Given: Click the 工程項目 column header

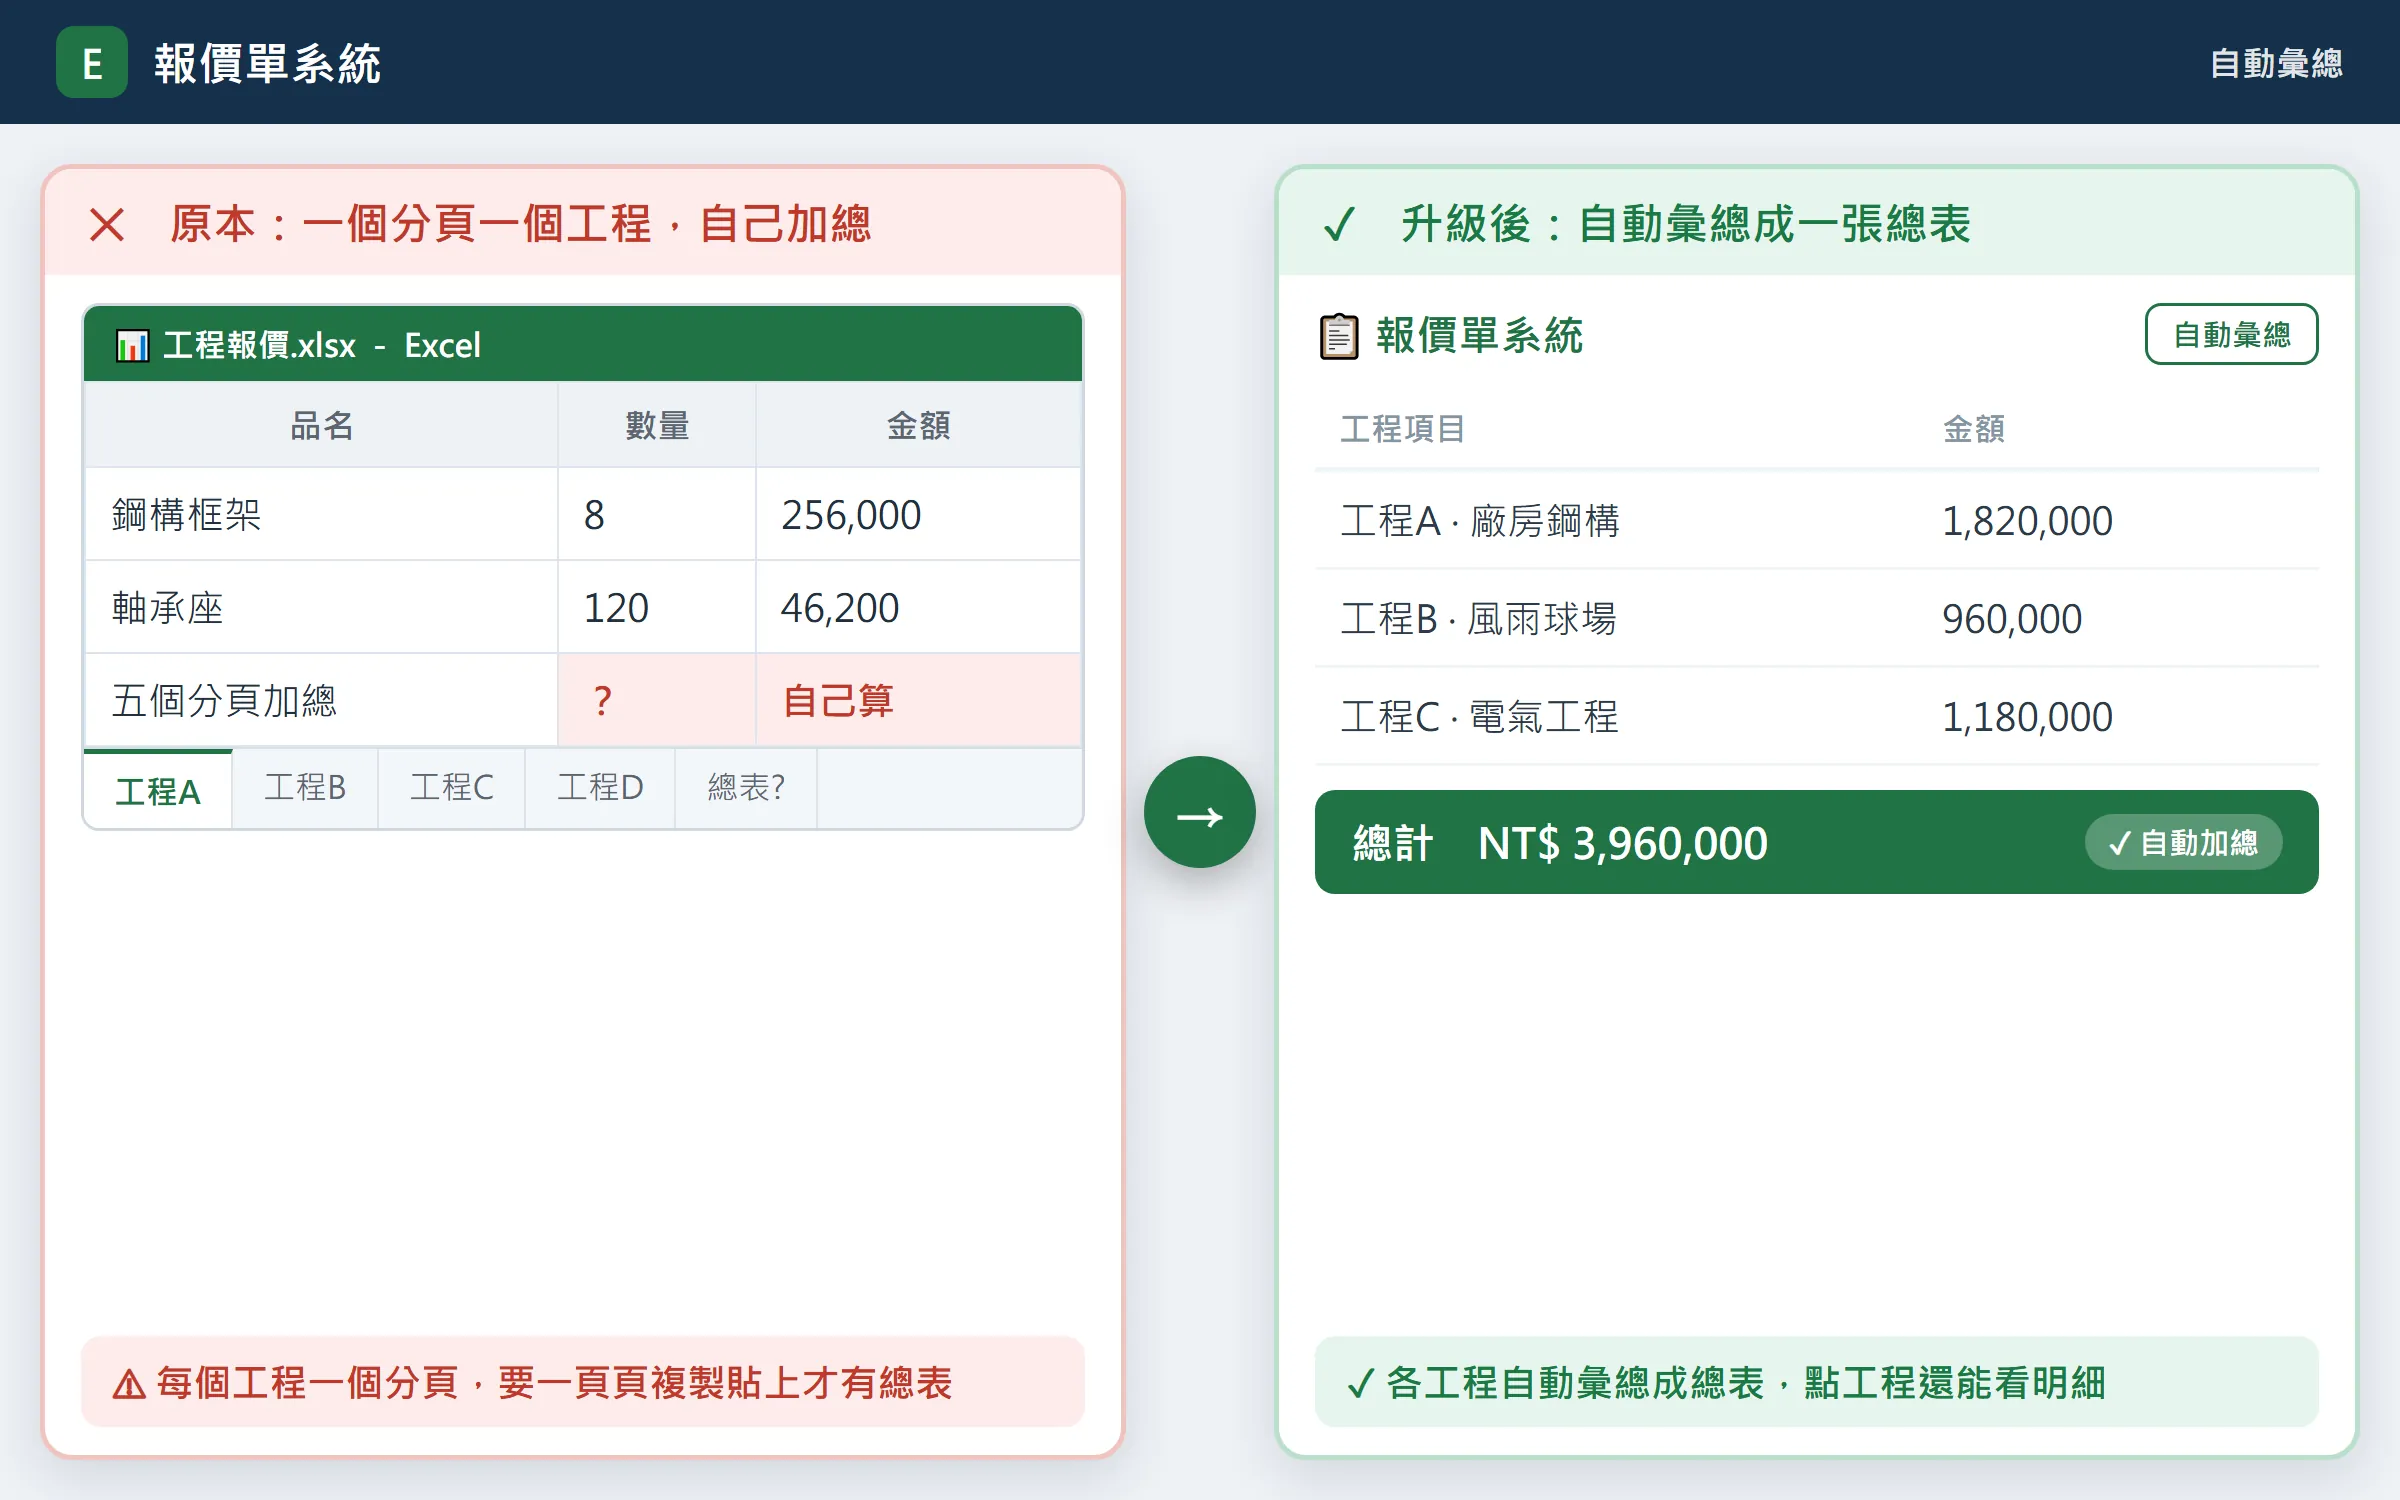Looking at the screenshot, I should [x=1402, y=429].
